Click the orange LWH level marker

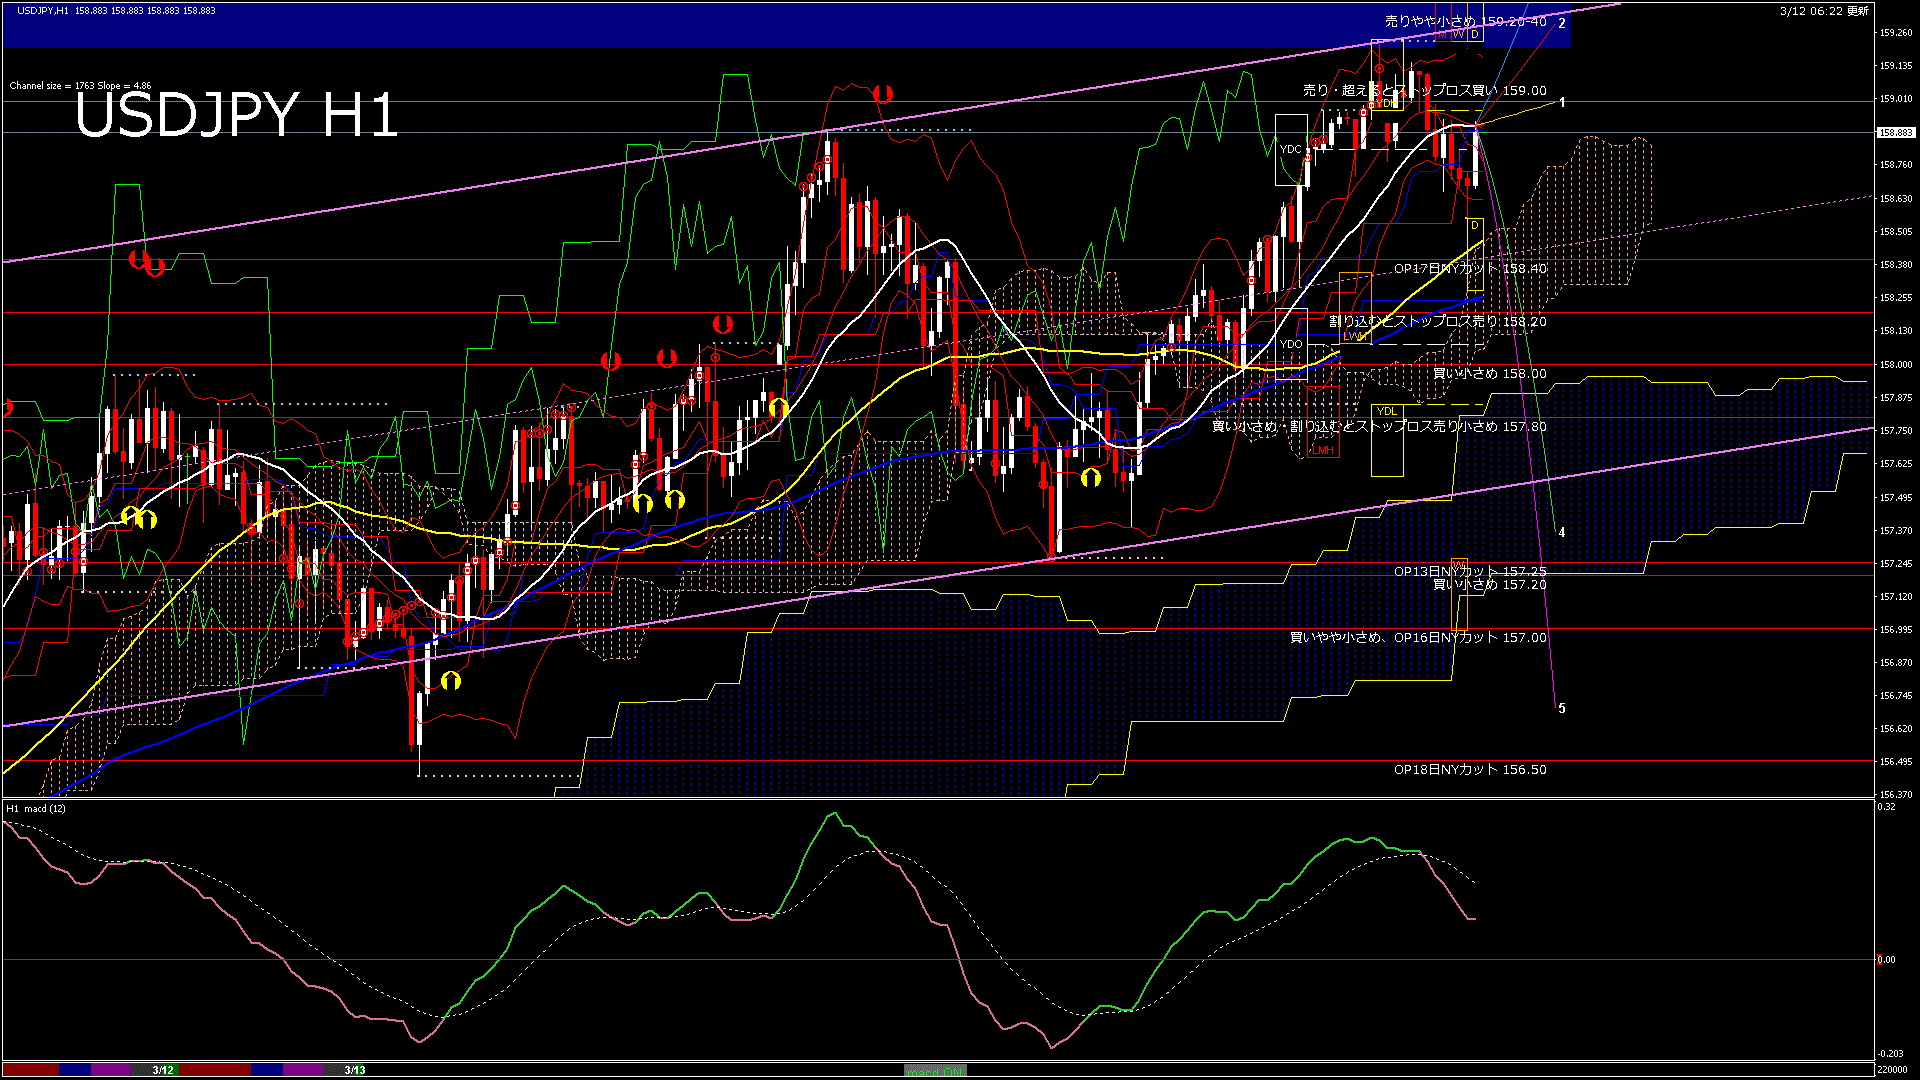coord(1355,336)
